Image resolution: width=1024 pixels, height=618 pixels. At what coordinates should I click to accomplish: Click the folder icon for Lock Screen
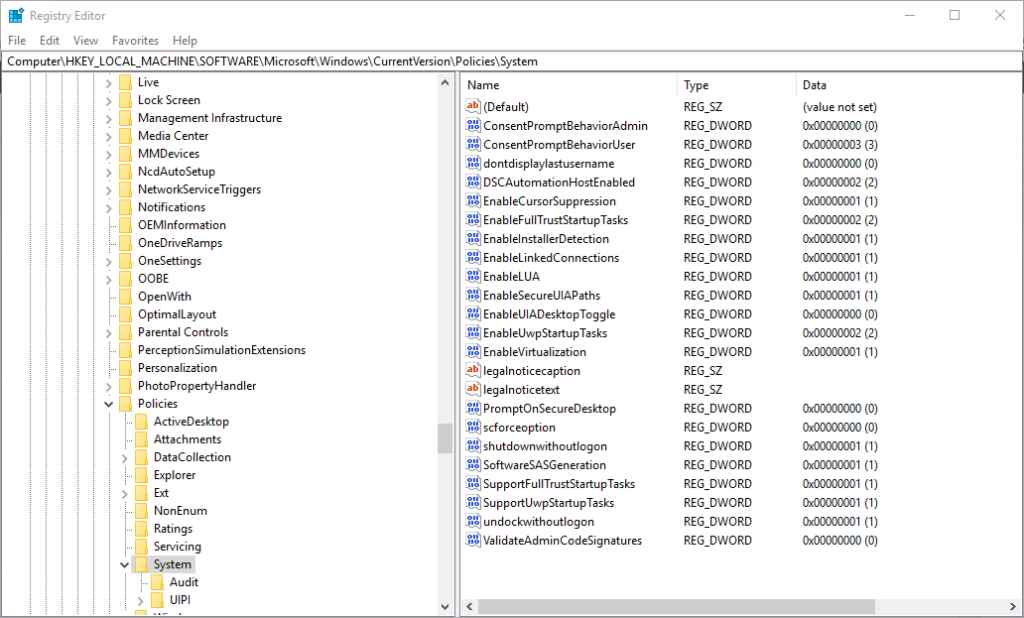tap(125, 100)
